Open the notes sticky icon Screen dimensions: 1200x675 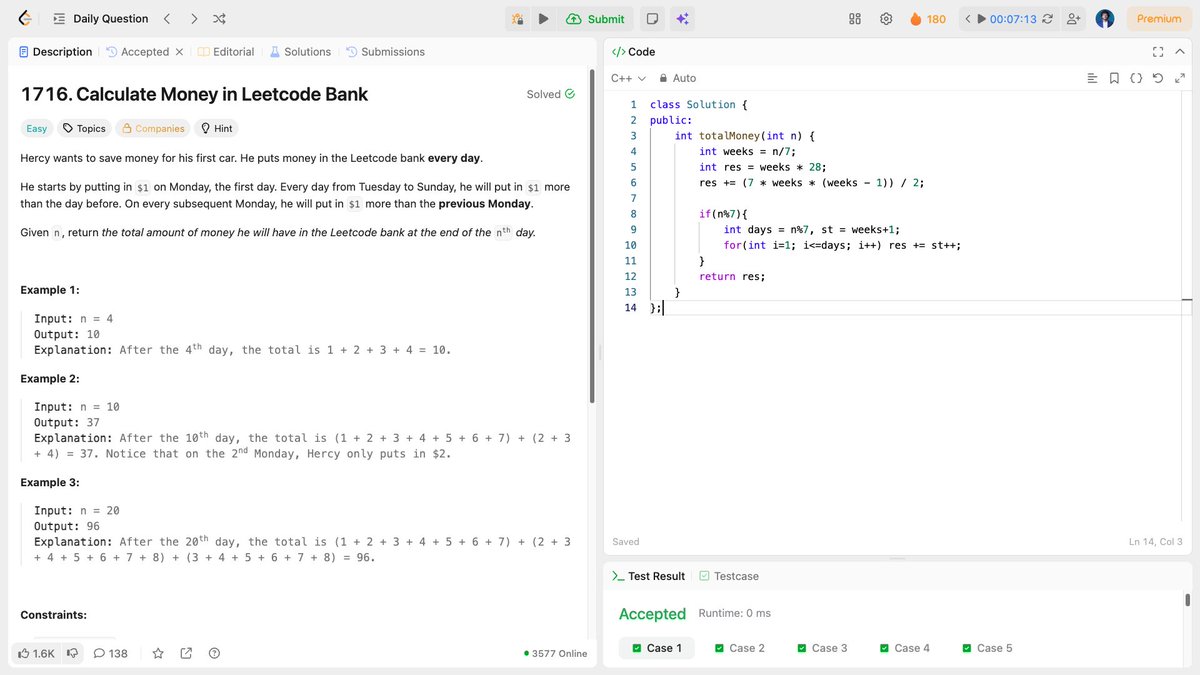[651, 19]
